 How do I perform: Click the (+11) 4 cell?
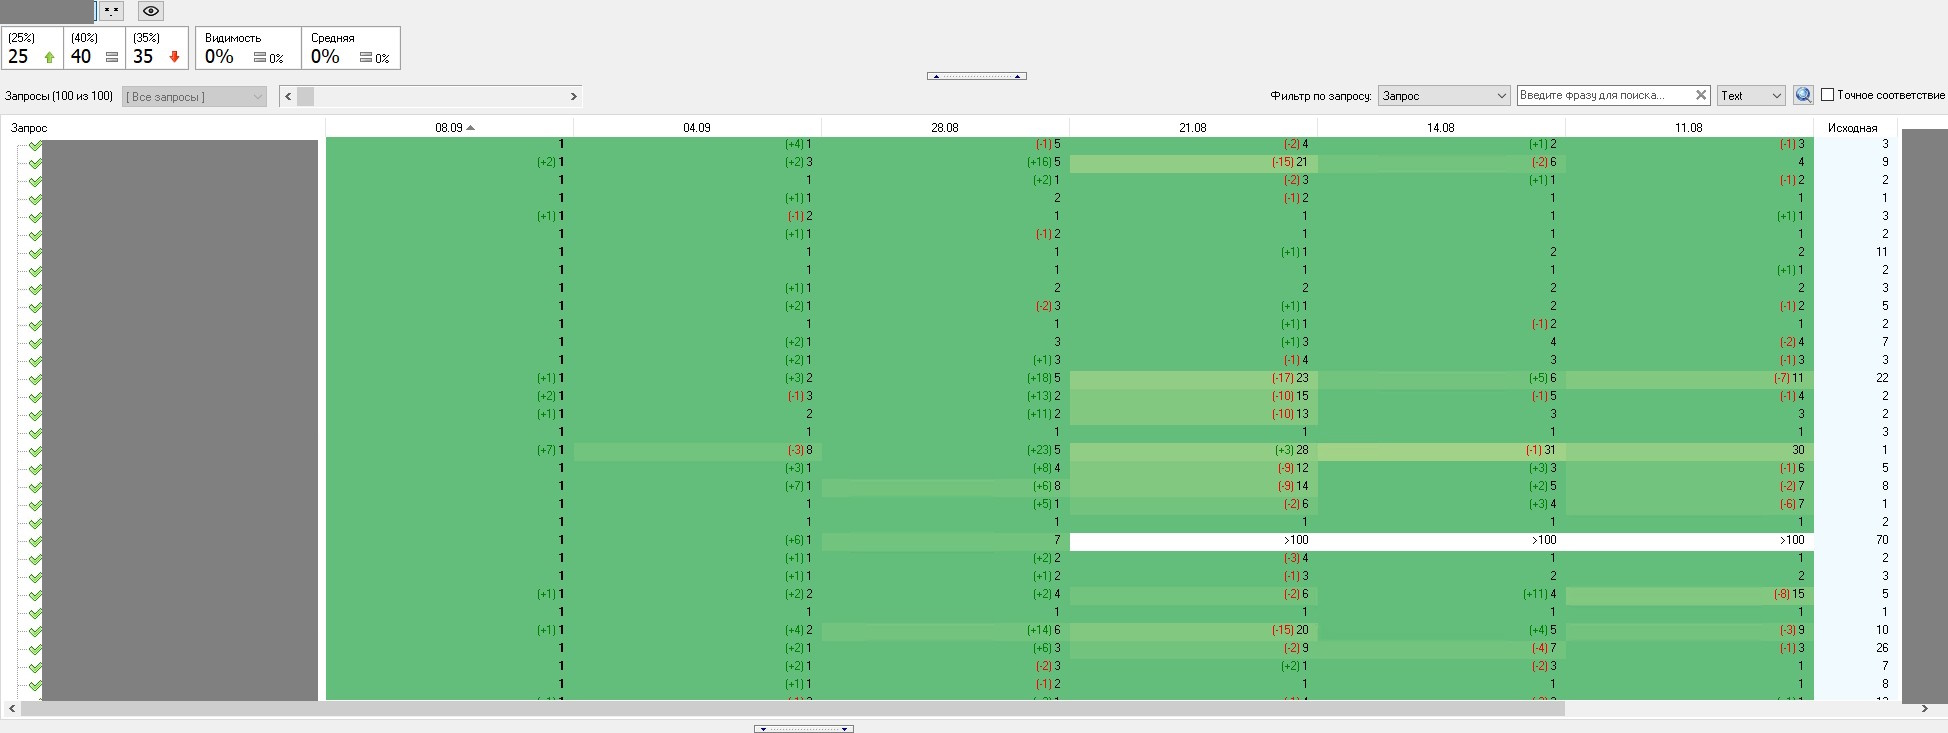pyautogui.click(x=1441, y=595)
